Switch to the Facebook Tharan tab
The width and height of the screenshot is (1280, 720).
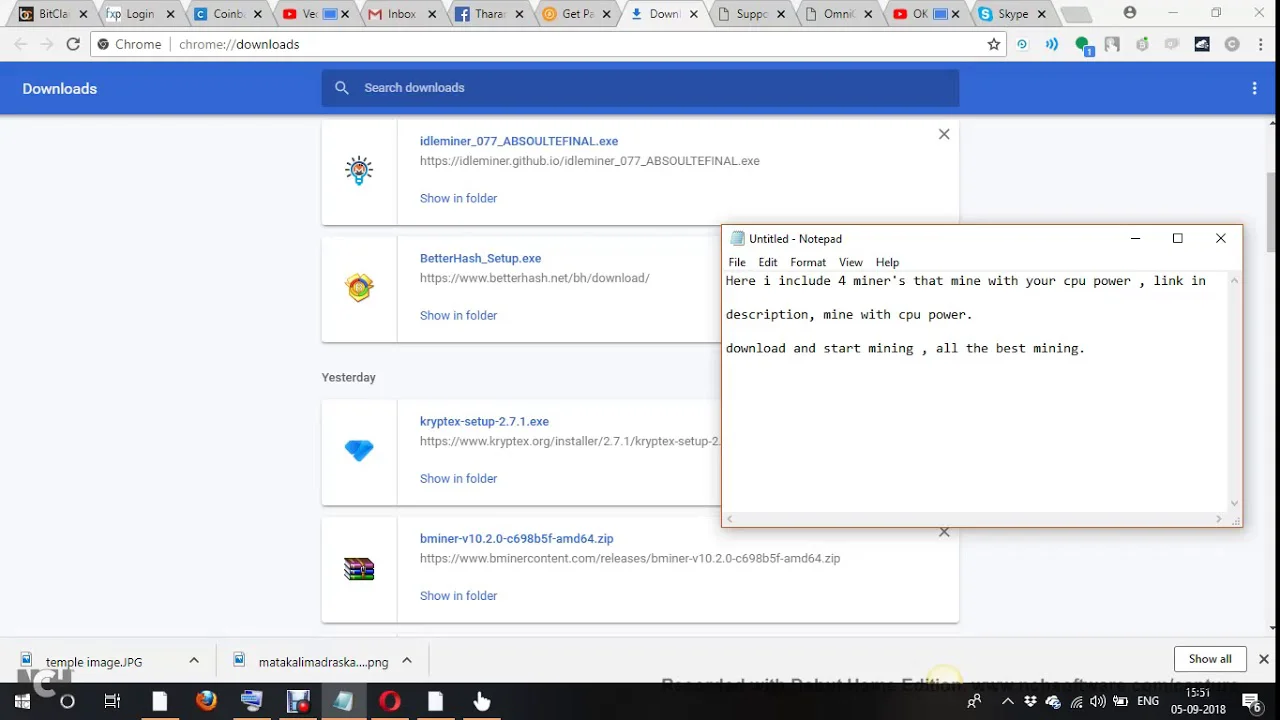pos(486,14)
